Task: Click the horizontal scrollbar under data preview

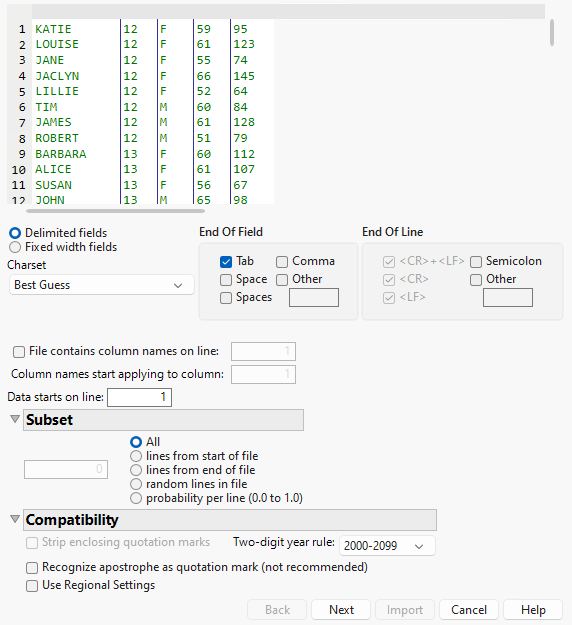Action: pyautogui.click(x=116, y=210)
